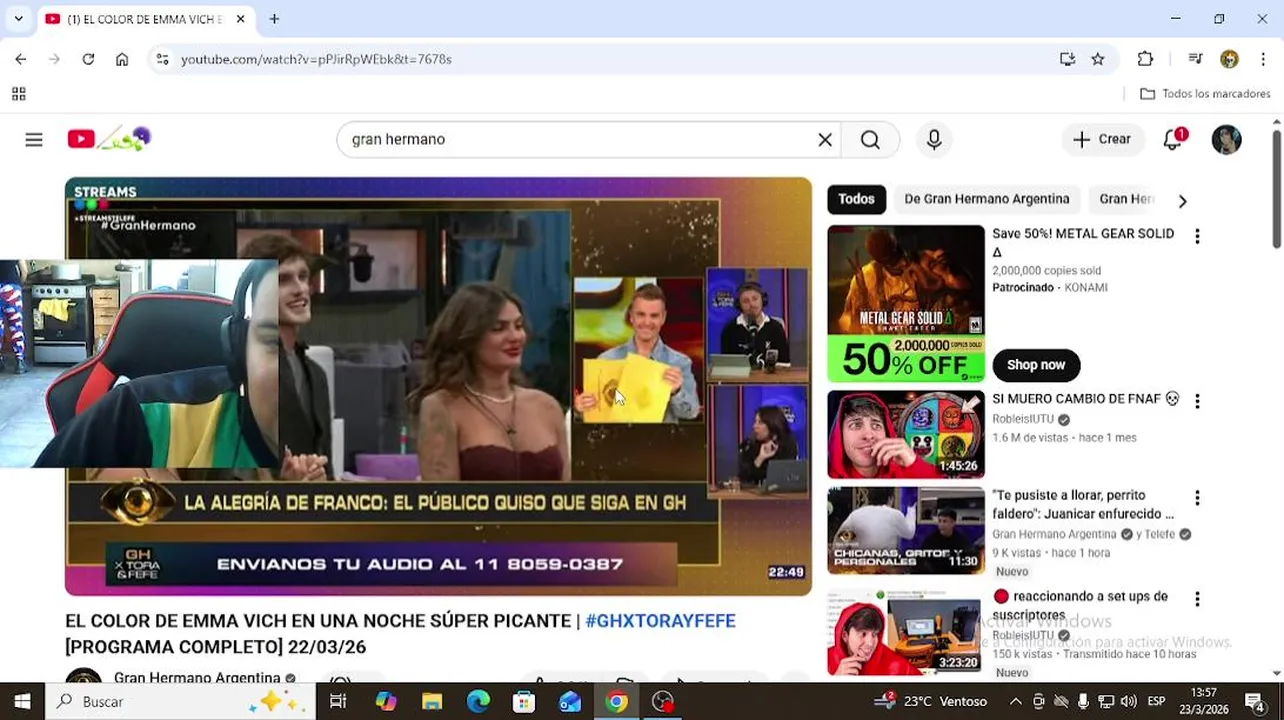This screenshot has height=720, width=1284.
Task: Open the Metal Gear Solid ad thumbnail
Action: click(906, 303)
